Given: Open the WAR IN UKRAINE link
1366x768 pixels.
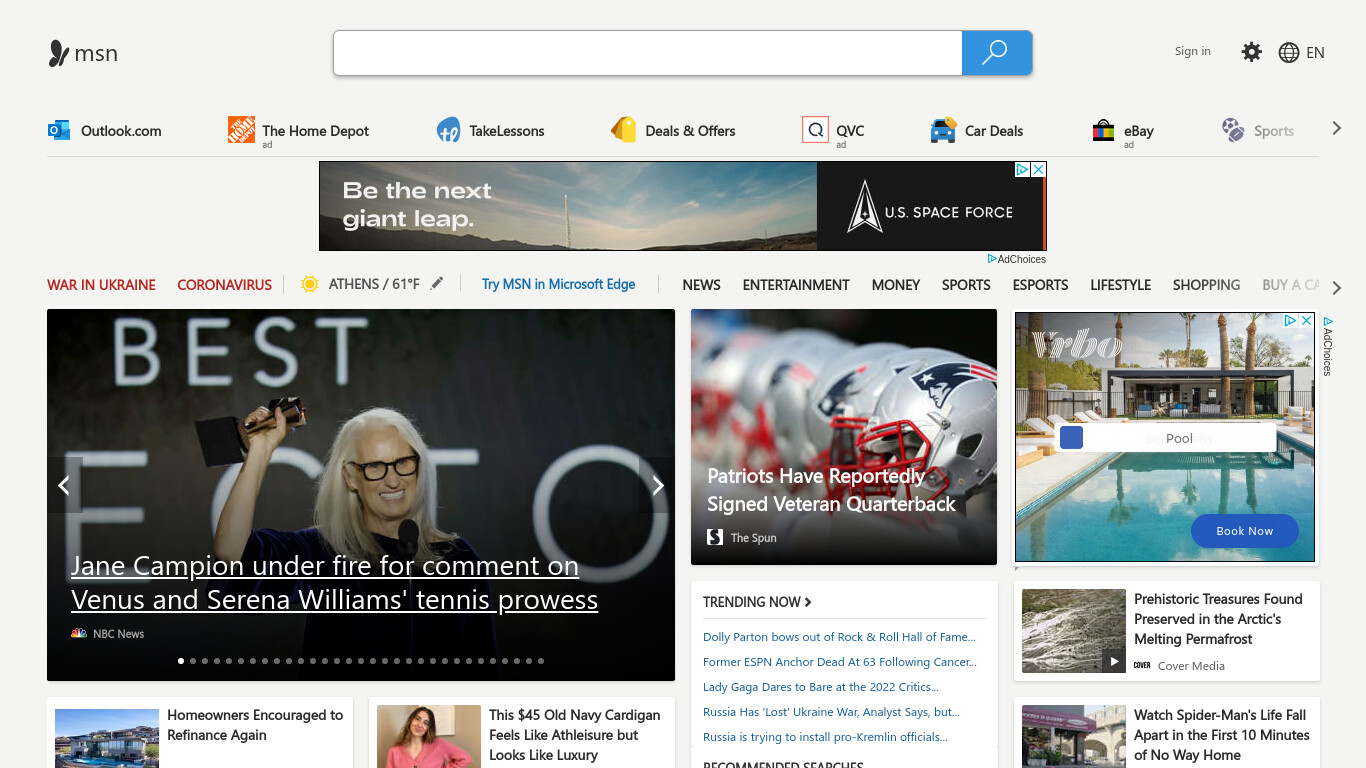Looking at the screenshot, I should point(101,285).
